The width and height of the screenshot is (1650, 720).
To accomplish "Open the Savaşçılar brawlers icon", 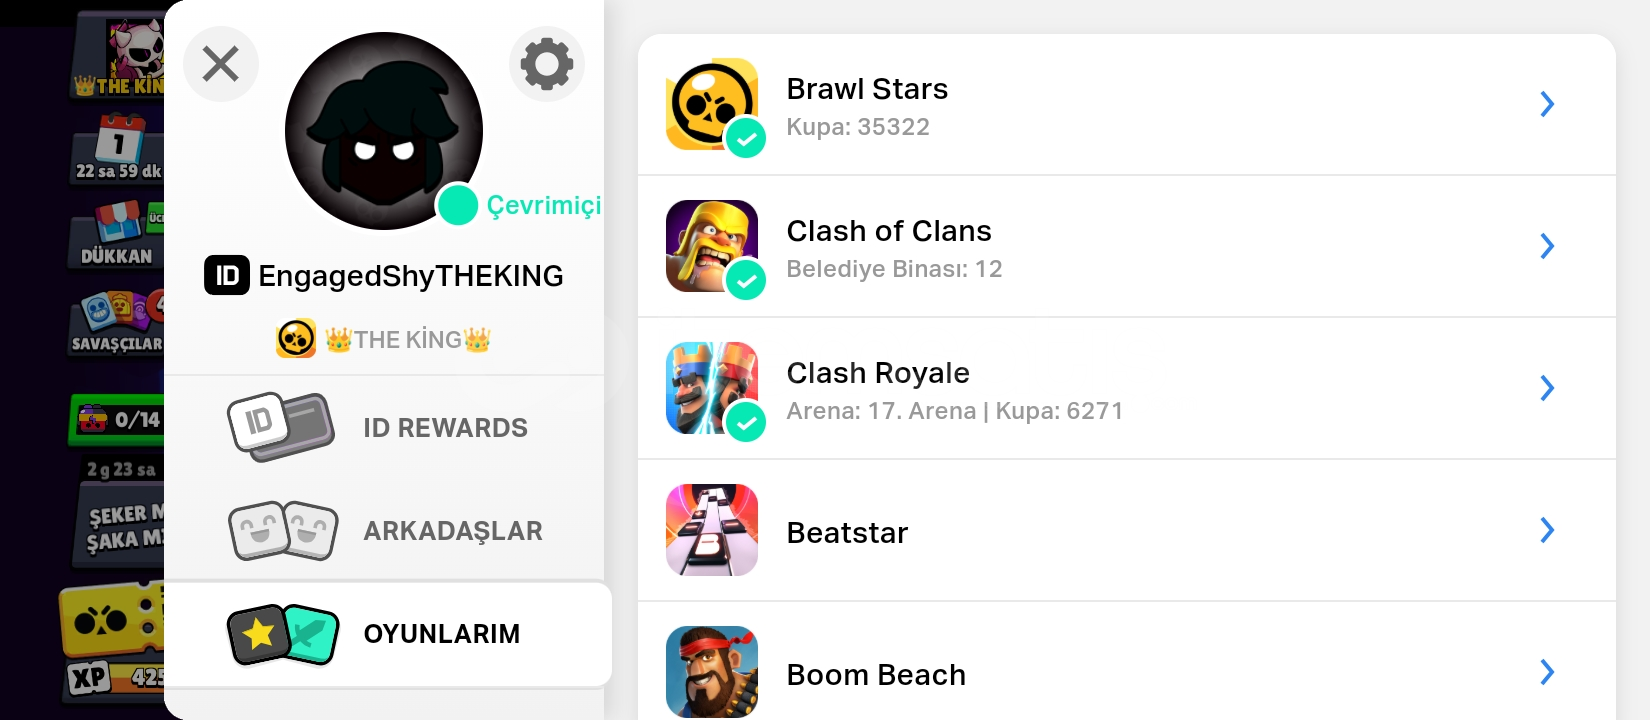I will (116, 322).
